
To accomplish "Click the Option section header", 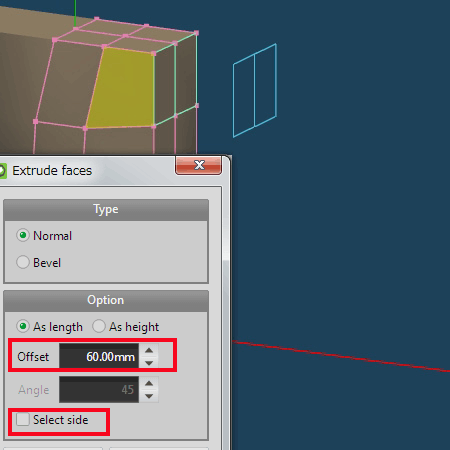I will click(x=106, y=300).
